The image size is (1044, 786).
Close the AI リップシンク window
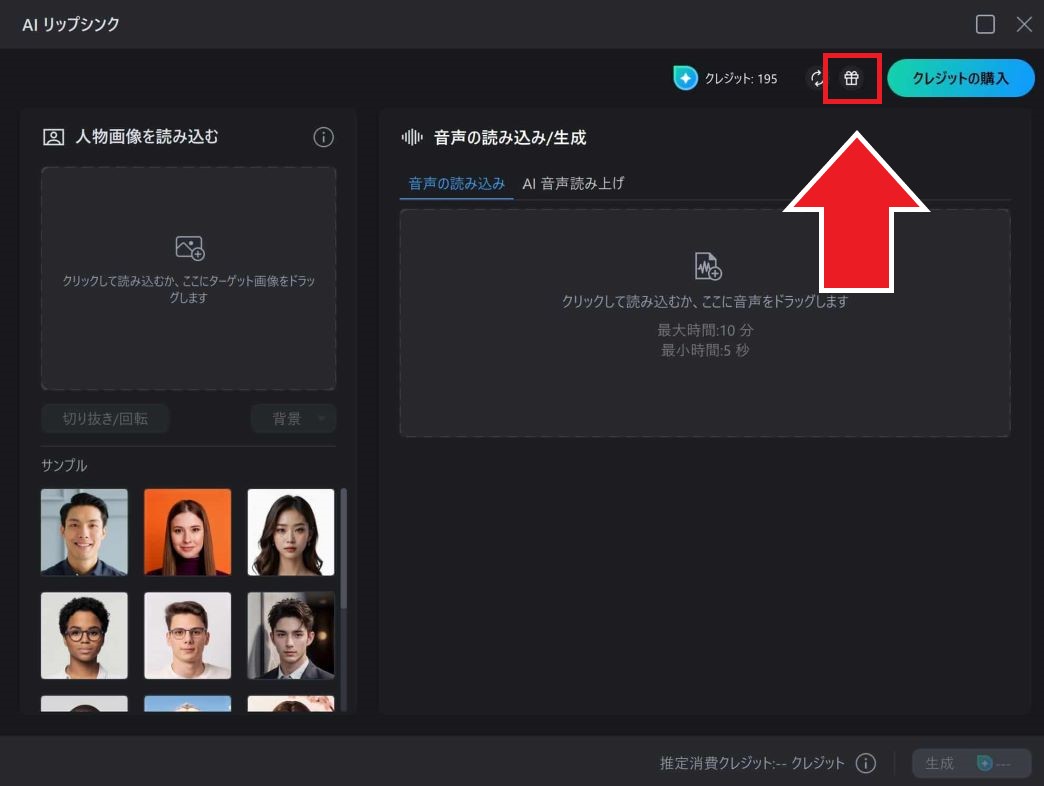click(x=1024, y=25)
